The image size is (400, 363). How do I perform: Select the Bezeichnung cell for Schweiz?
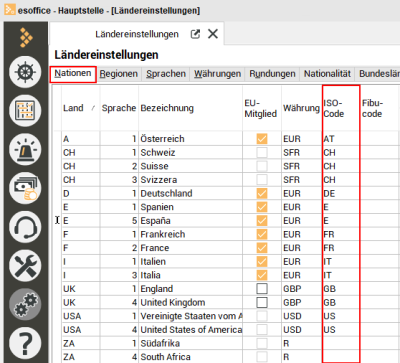click(x=191, y=153)
